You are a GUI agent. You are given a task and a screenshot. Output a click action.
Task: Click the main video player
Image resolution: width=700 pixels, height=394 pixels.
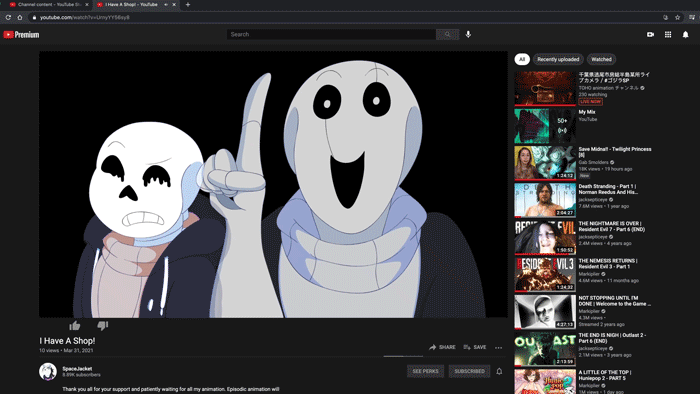tap(273, 184)
